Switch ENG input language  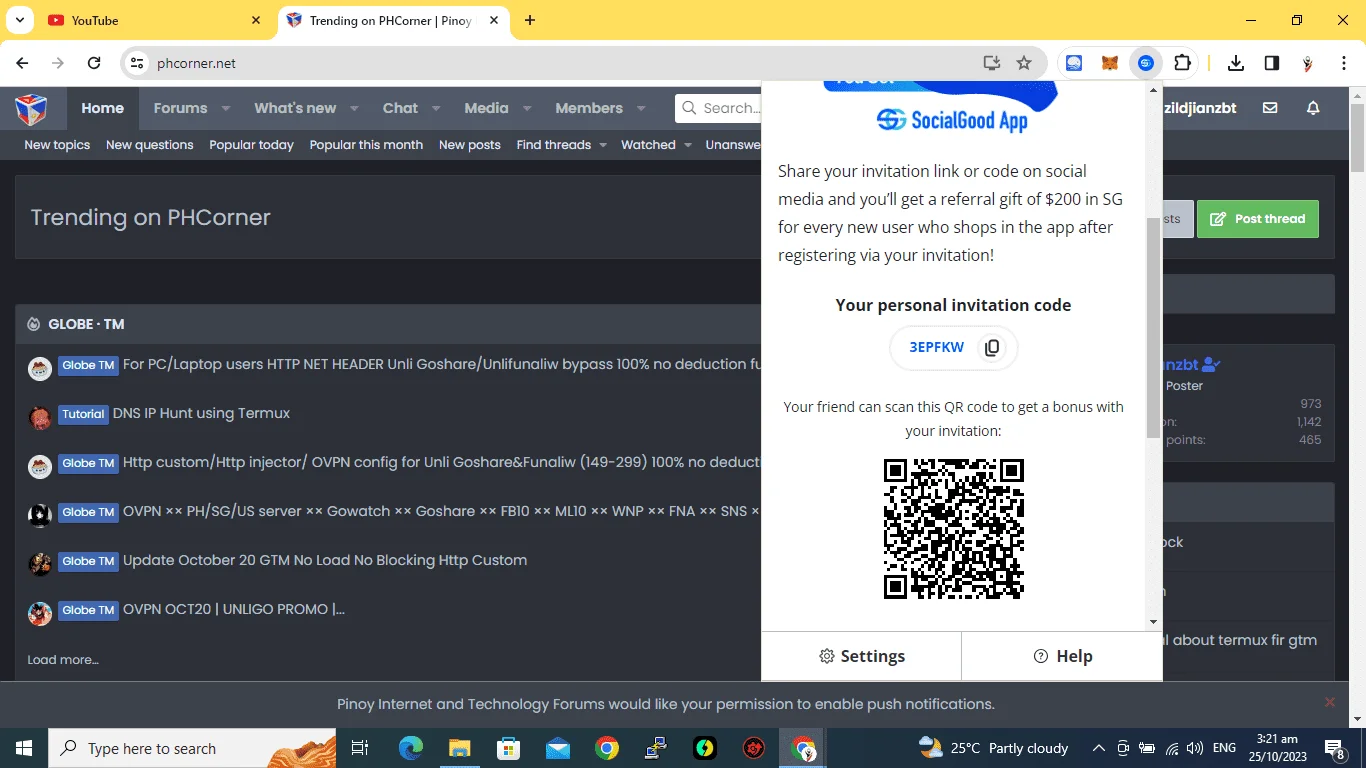[1224, 748]
